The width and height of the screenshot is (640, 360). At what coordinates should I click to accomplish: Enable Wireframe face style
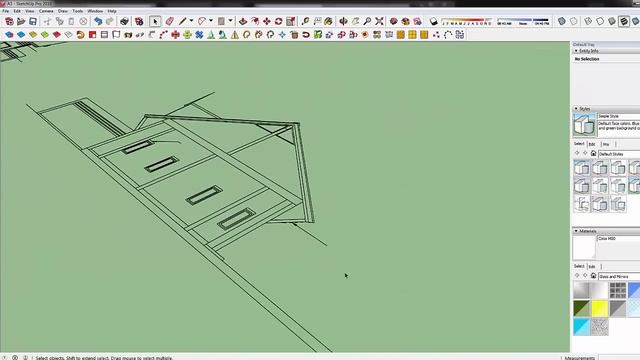(588, 21)
